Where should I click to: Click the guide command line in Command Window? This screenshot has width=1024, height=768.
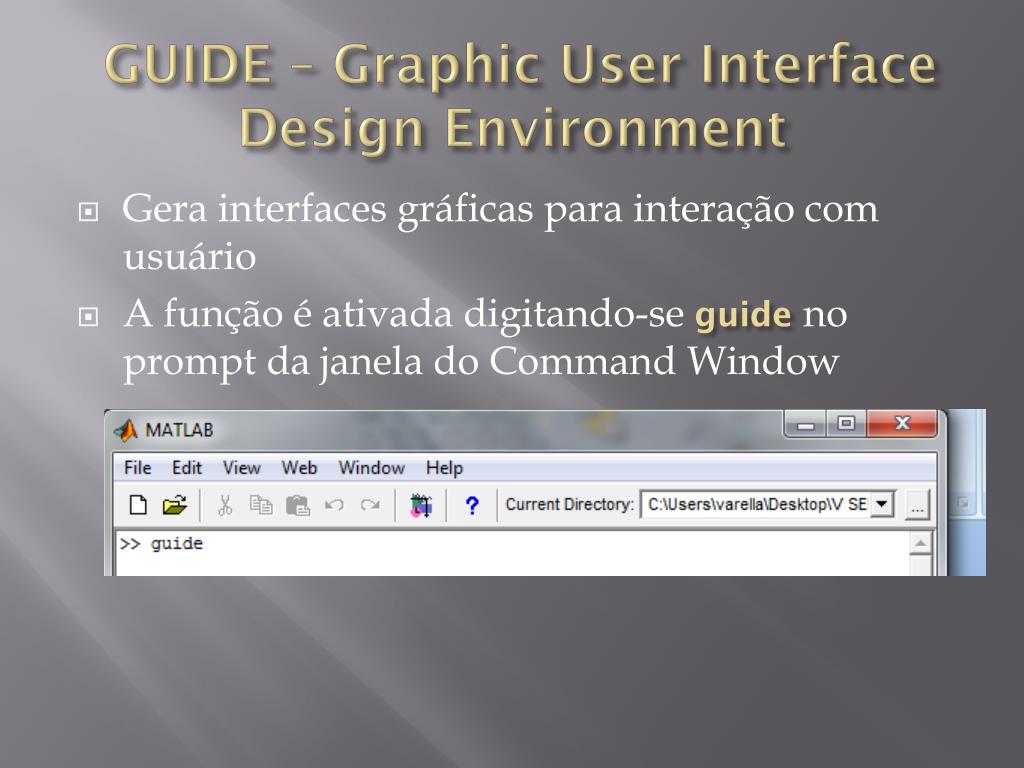pos(161,543)
